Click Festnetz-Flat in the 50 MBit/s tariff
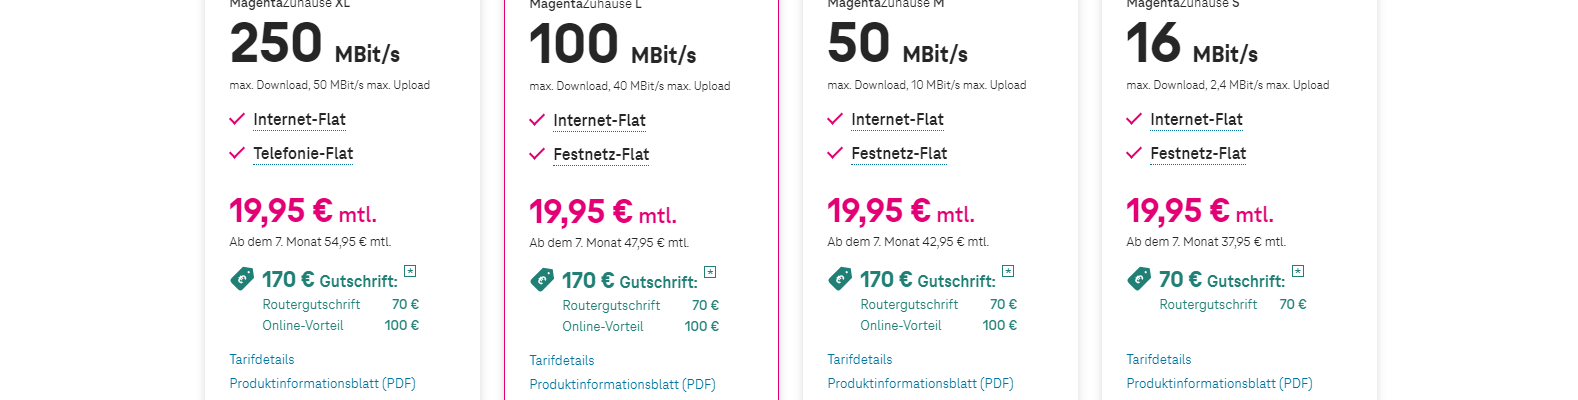 (899, 153)
